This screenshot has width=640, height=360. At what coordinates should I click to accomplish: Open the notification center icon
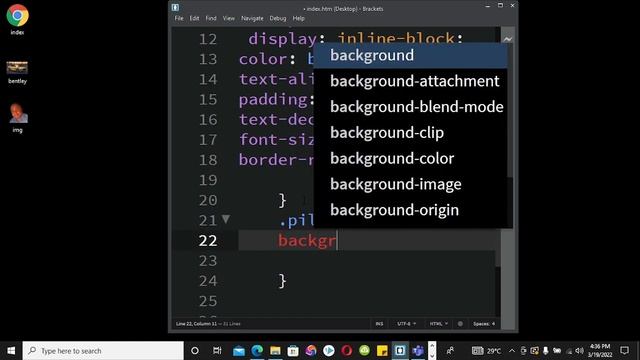tap(624, 351)
